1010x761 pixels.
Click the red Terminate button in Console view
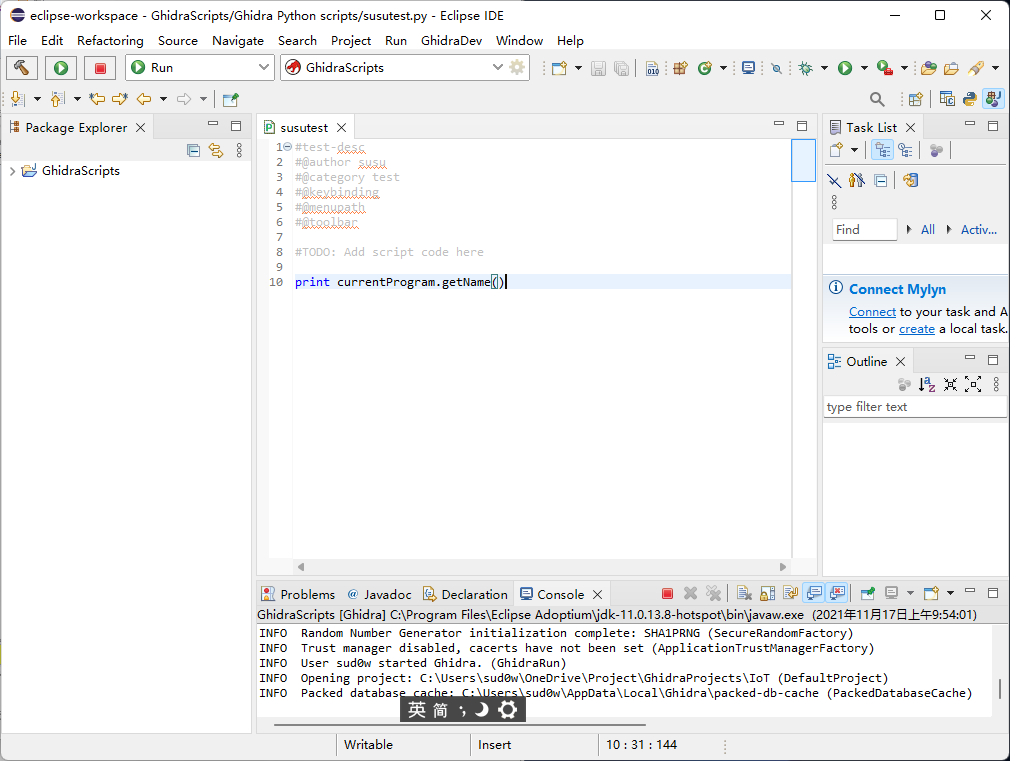point(666,592)
